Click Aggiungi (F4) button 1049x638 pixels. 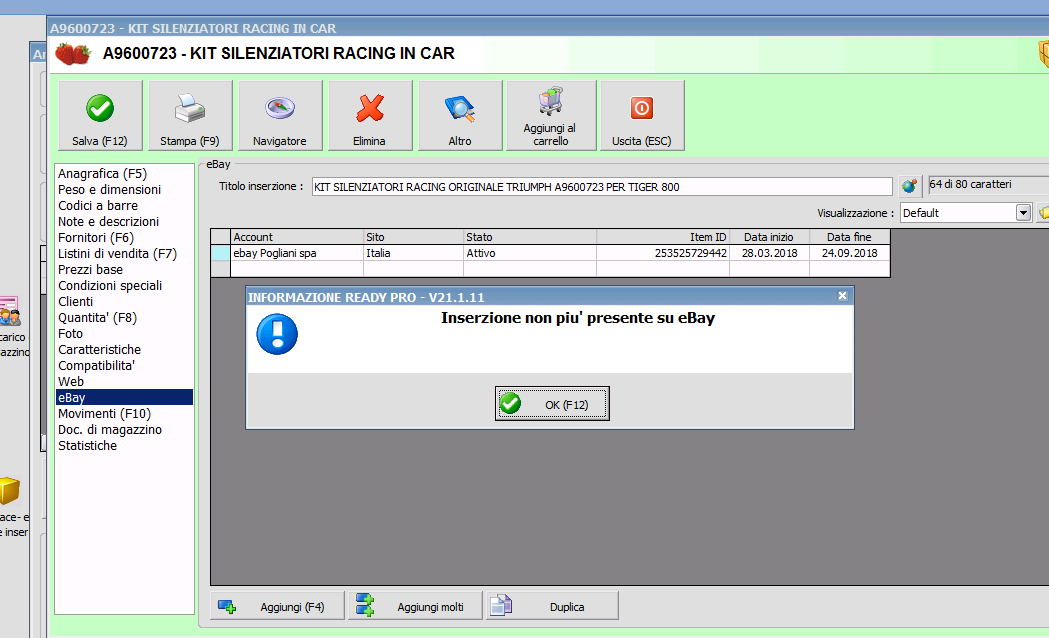click(x=277, y=606)
